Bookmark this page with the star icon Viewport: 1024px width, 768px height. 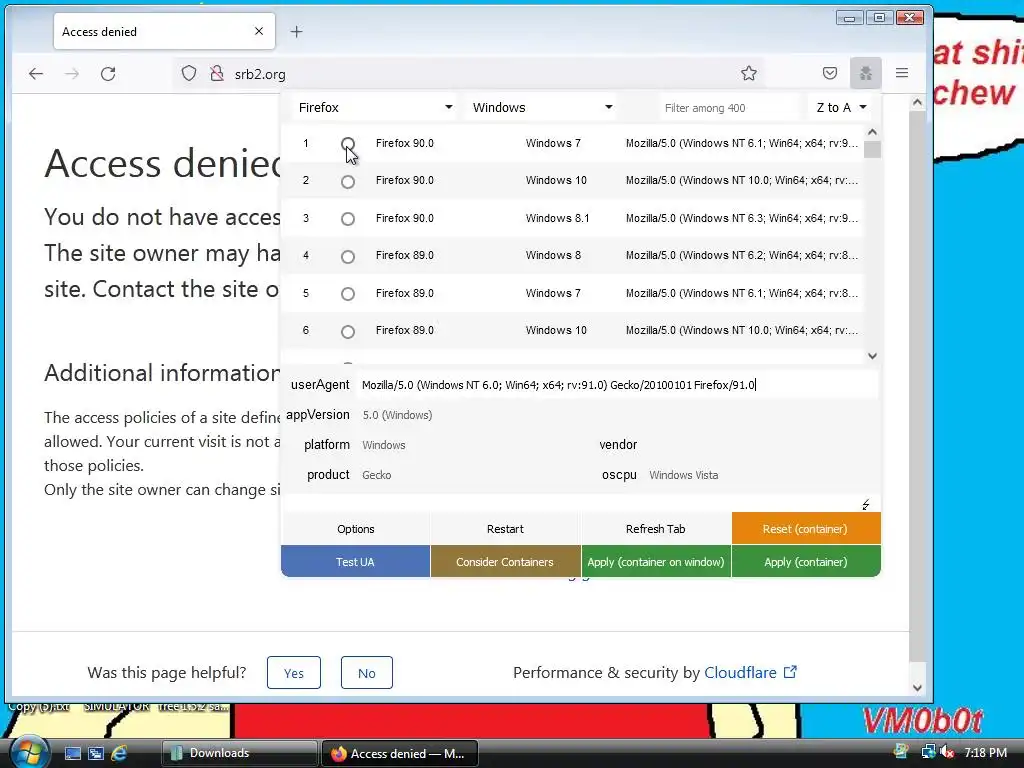pos(749,73)
